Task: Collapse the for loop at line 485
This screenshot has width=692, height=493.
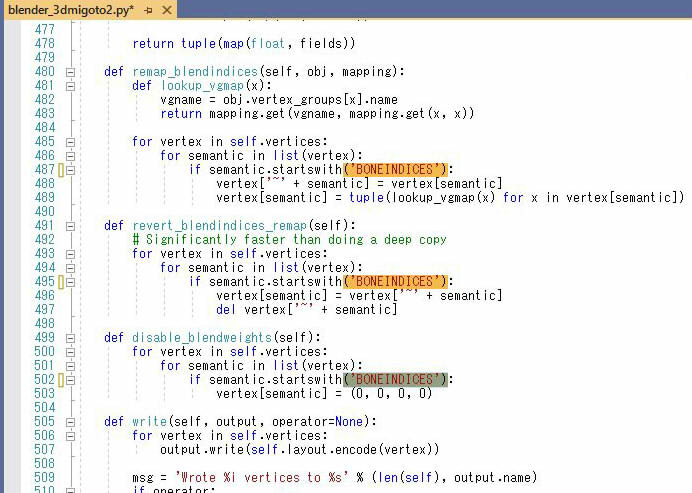Action: (70, 142)
